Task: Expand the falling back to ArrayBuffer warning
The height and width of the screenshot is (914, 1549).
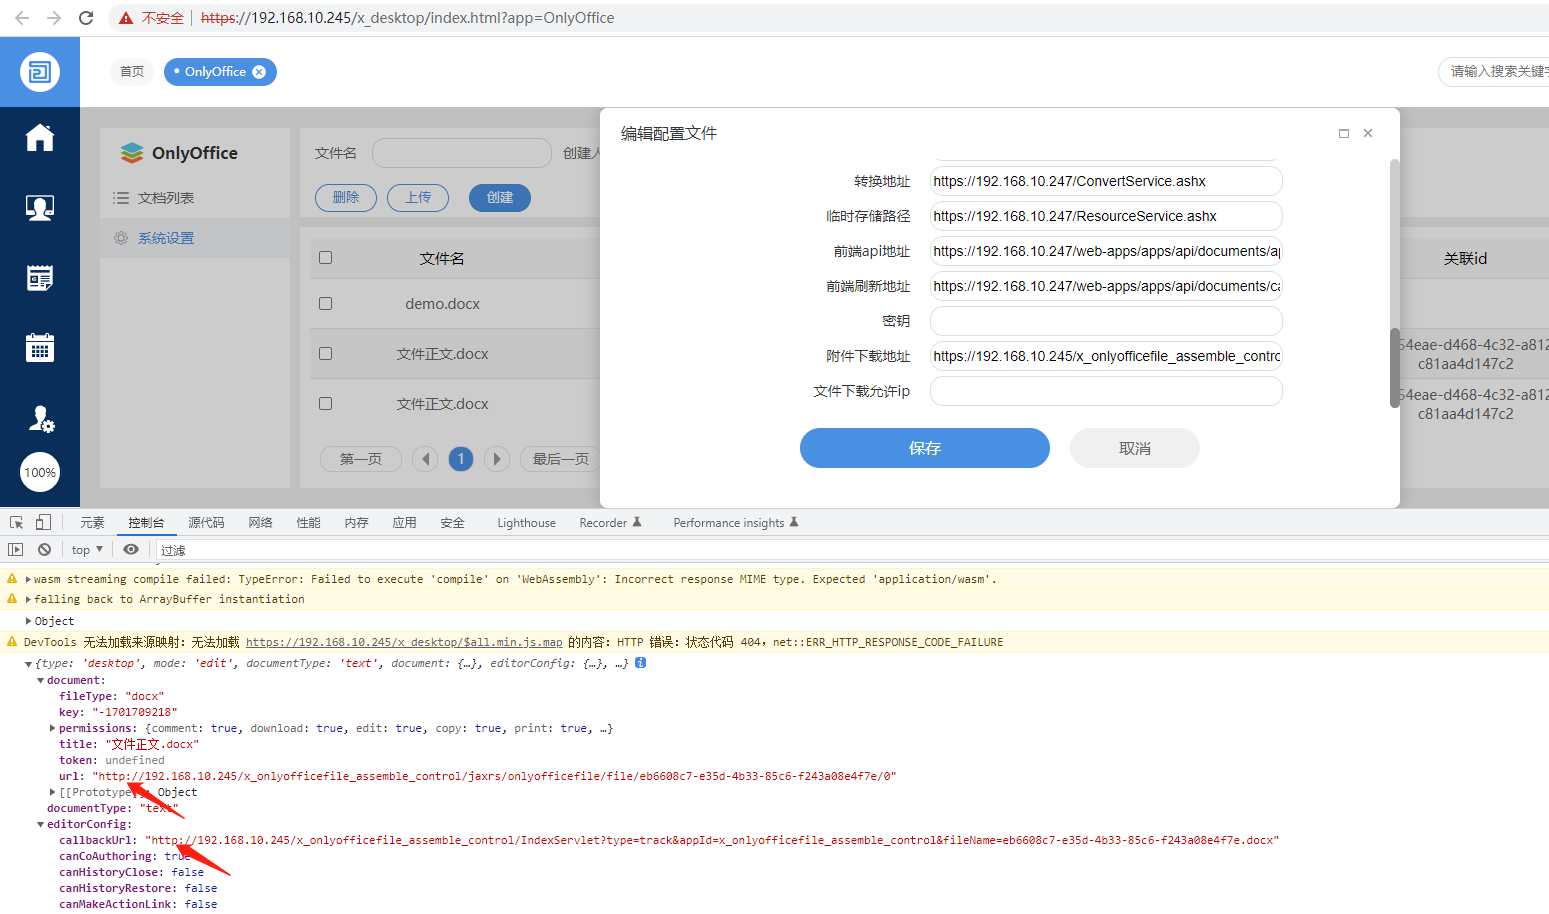Action: pyautogui.click(x=28, y=599)
